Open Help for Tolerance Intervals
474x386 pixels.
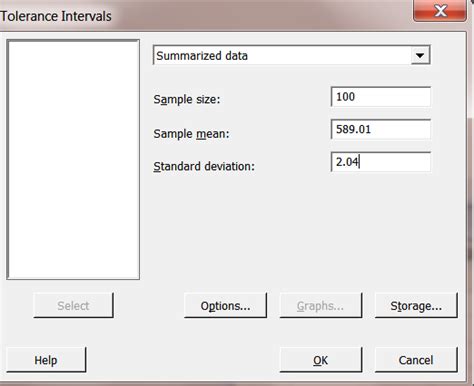point(46,360)
